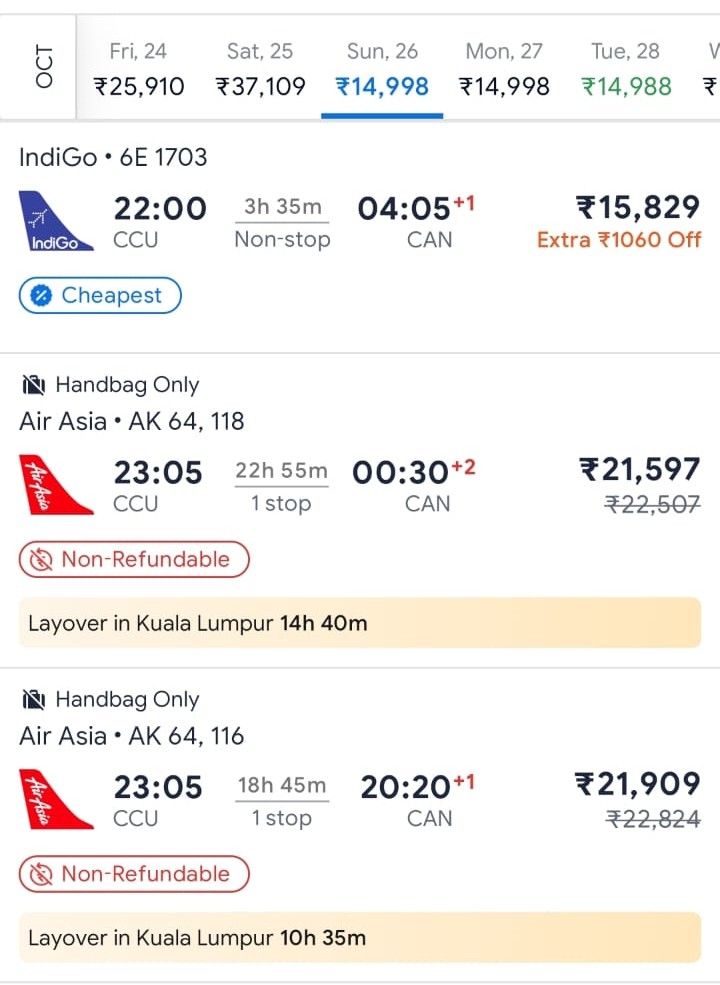720x985 pixels.
Task: Open the Kuala Lumpur 10h 35m layover banner
Action: coord(360,937)
